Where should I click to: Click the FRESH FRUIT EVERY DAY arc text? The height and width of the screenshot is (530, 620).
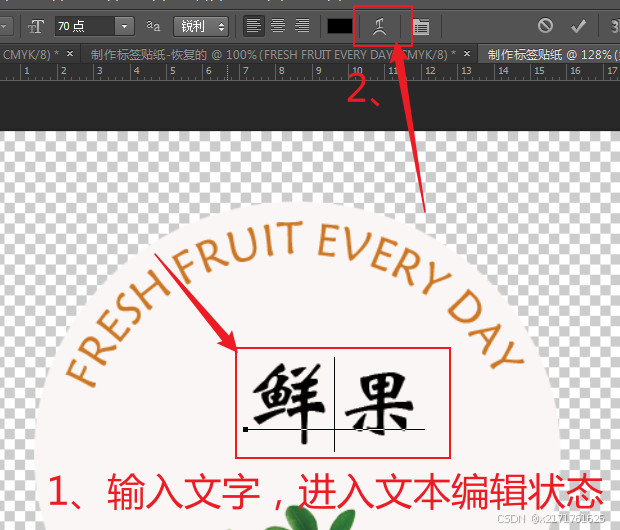pos(295,303)
